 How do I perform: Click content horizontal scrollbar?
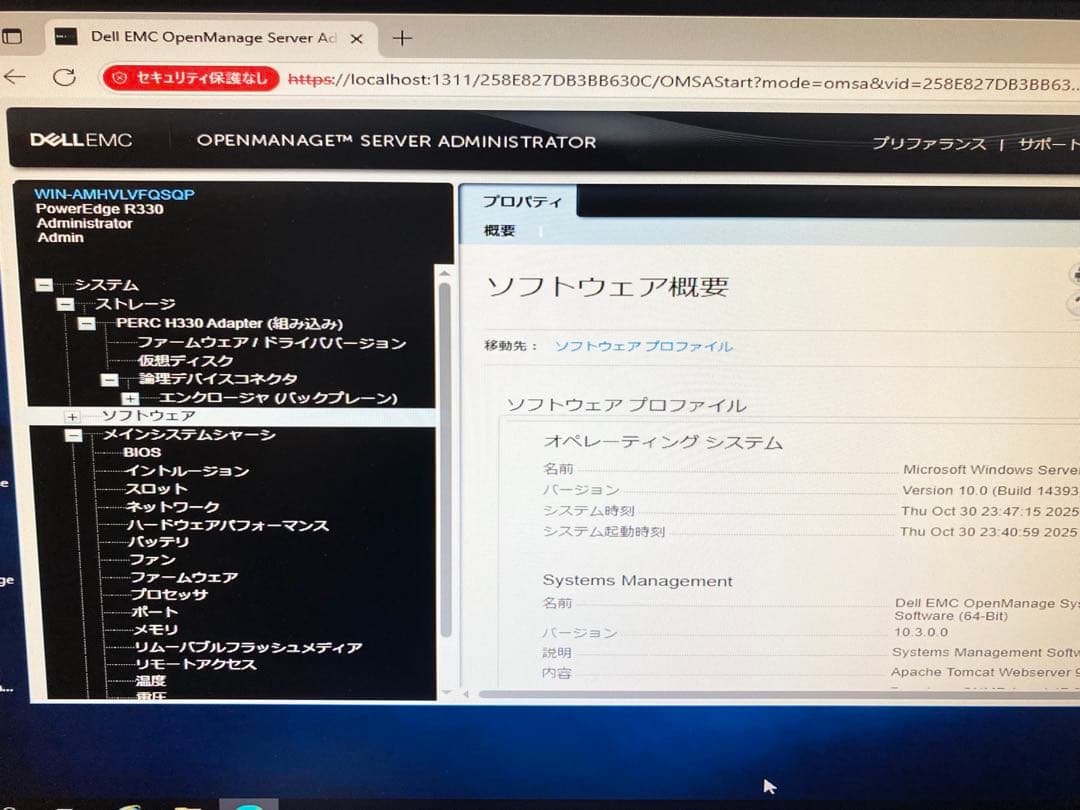click(778, 694)
